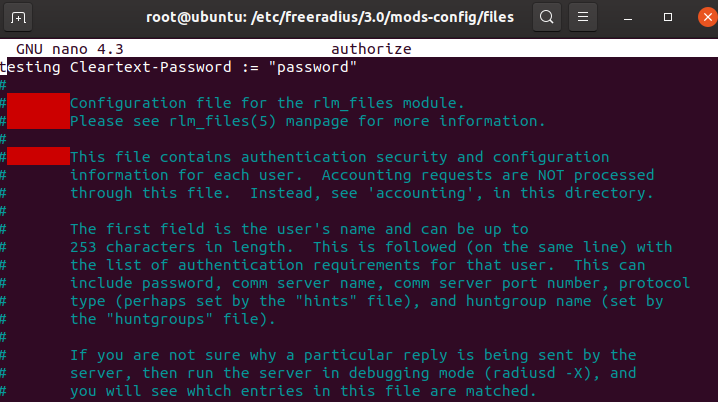Click the "GNU nano 4.3" header text
Screen dimensions: 718x402
pyautogui.click(x=64, y=48)
